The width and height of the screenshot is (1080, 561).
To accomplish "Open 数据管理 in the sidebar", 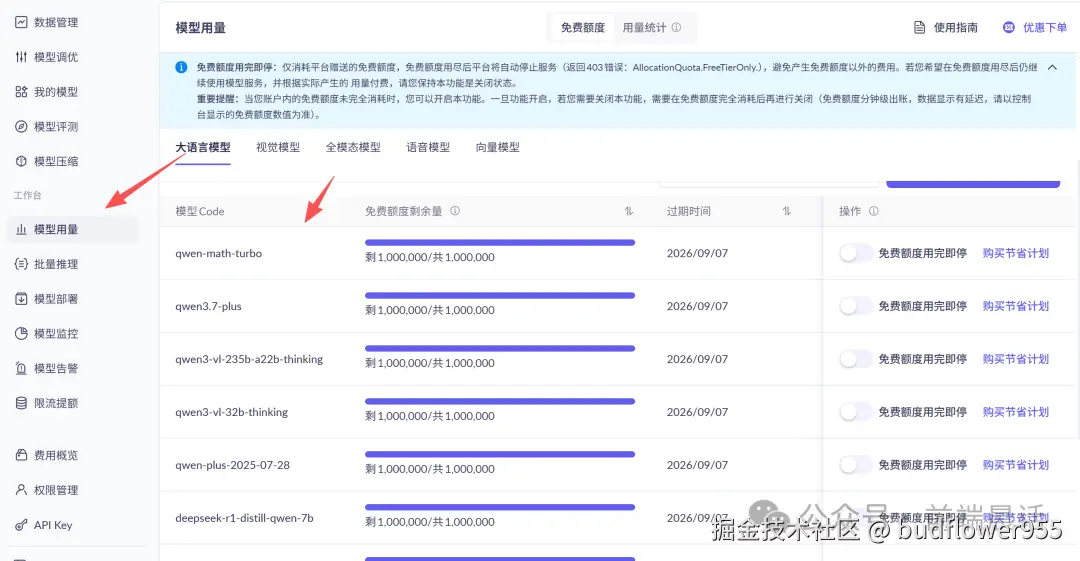I will click(47, 22).
